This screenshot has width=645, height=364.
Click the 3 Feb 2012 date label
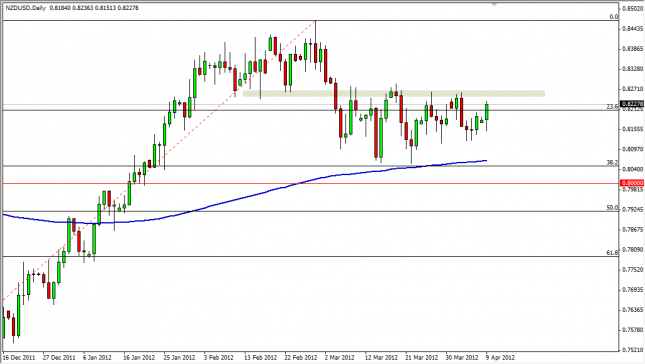(218, 358)
